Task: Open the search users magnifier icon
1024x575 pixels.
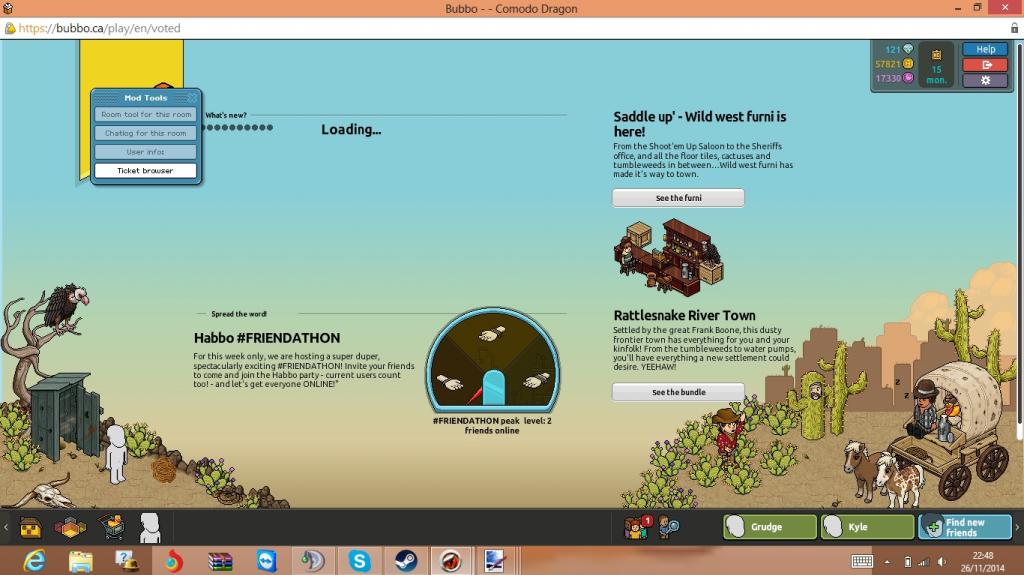Action: click(667, 527)
